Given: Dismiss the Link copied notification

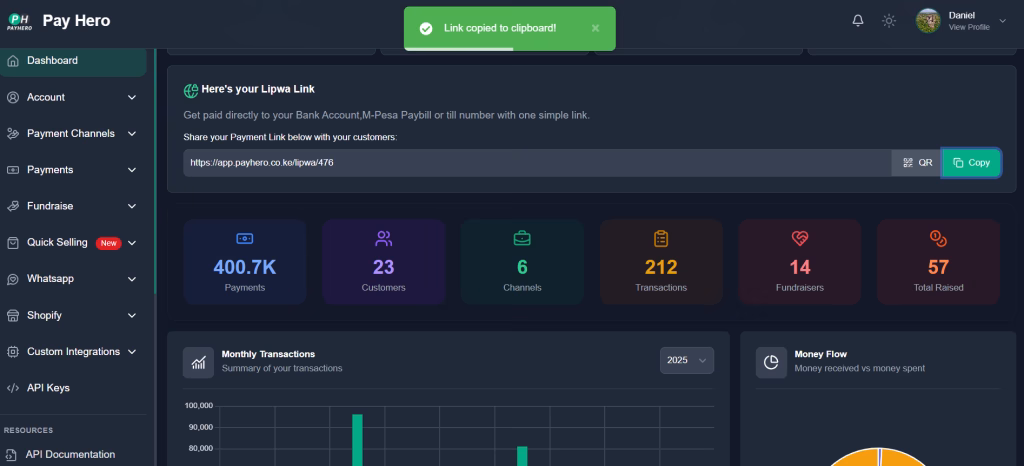Looking at the screenshot, I should (x=596, y=28).
